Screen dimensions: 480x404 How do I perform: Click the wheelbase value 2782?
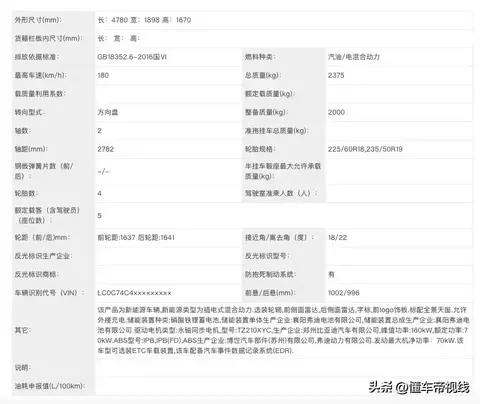(x=106, y=149)
